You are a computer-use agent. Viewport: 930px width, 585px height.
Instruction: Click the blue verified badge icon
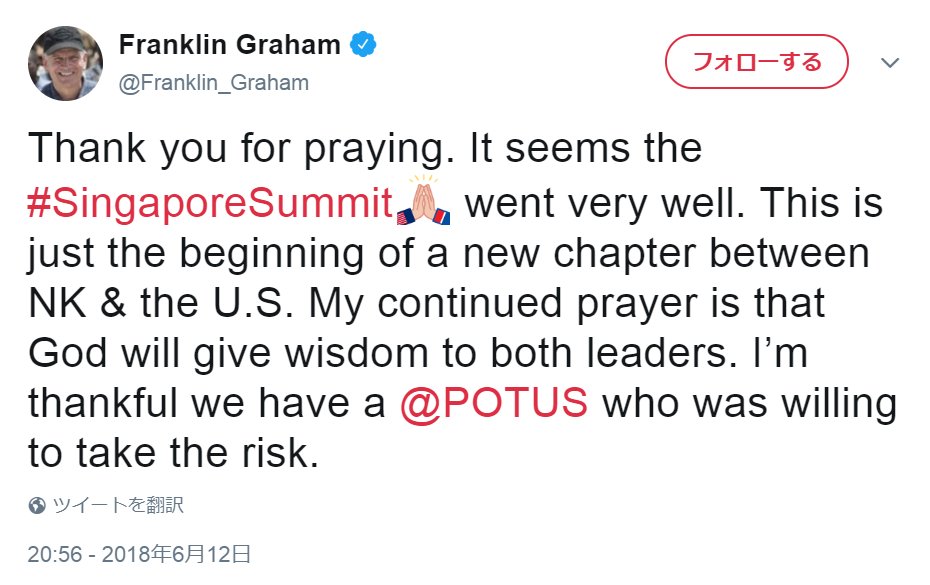[x=363, y=44]
